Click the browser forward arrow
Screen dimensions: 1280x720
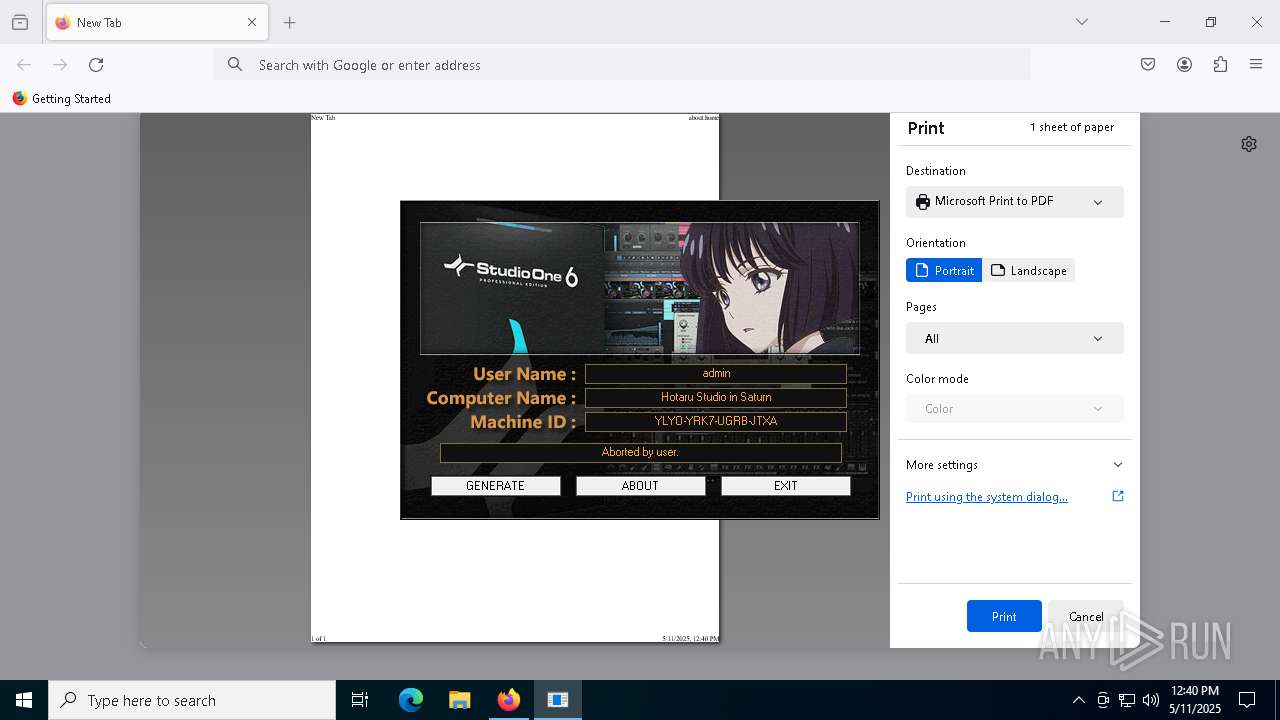click(60, 65)
